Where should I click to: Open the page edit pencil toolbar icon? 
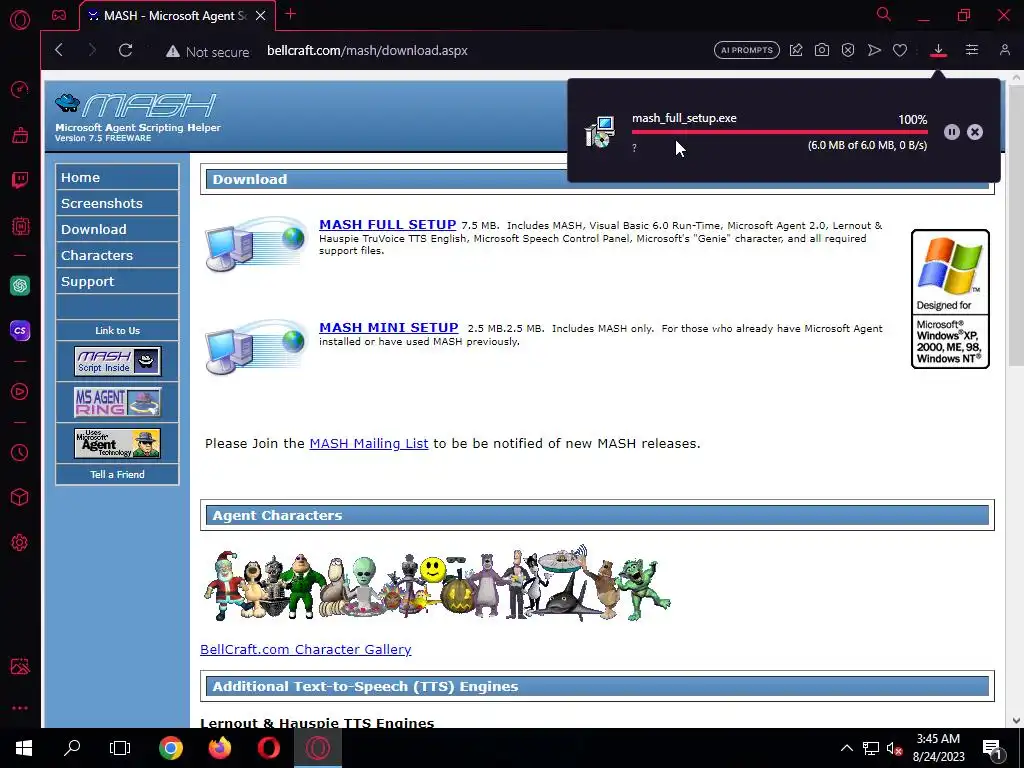click(795, 50)
